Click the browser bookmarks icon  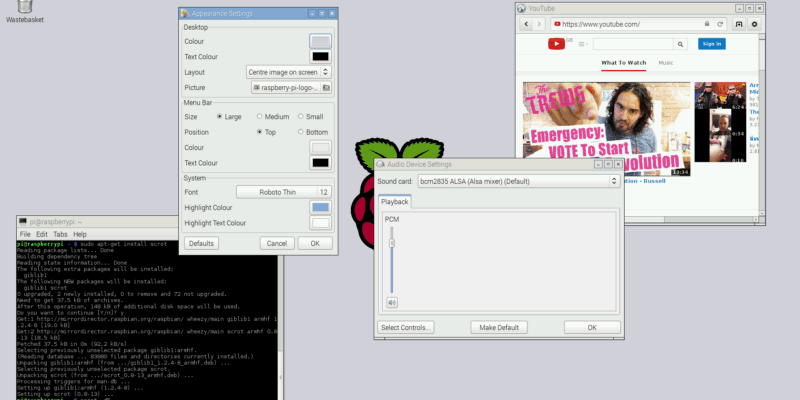(738, 24)
